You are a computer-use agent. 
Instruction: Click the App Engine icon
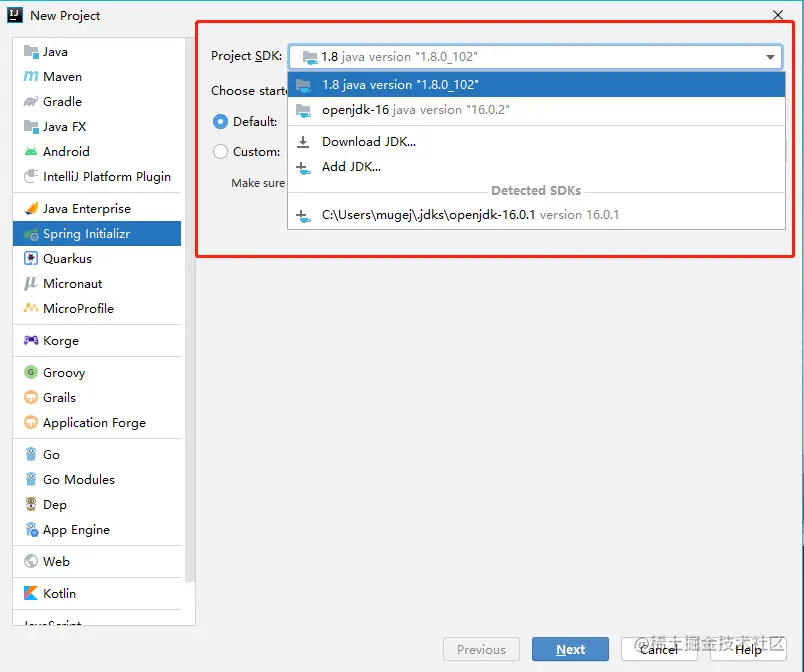pyautogui.click(x=31, y=530)
